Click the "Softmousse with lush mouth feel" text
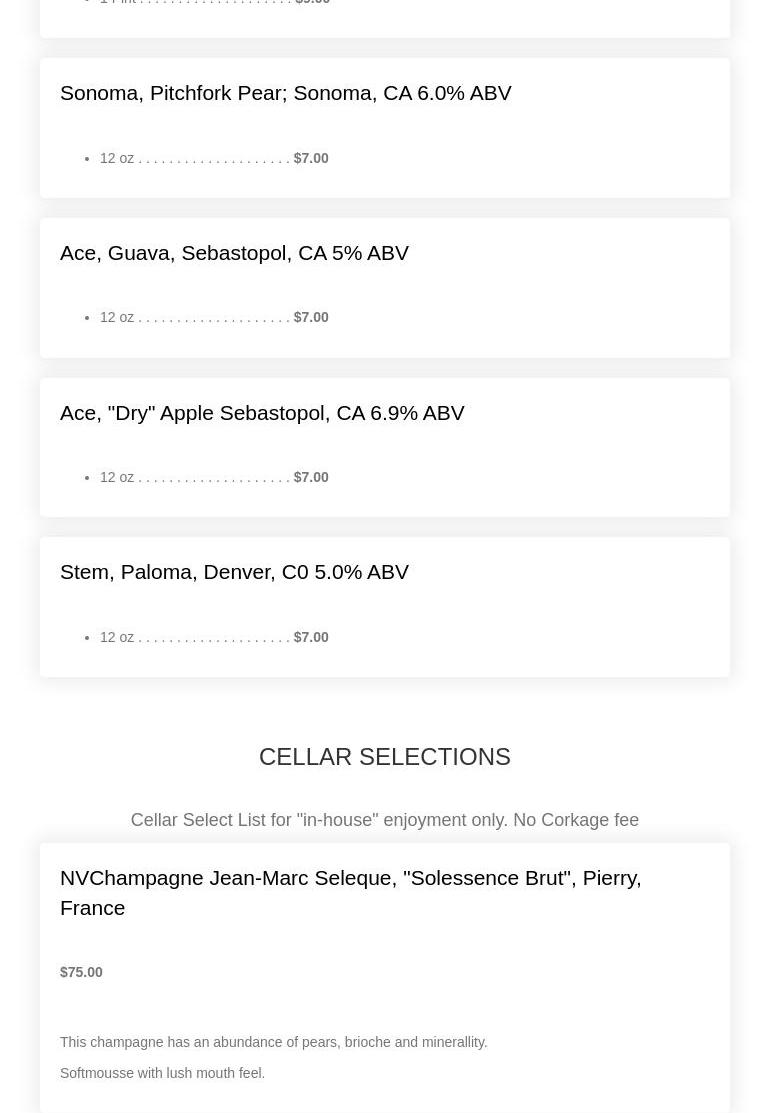Image resolution: width=770 pixels, height=1113 pixels. coord(162,1073)
